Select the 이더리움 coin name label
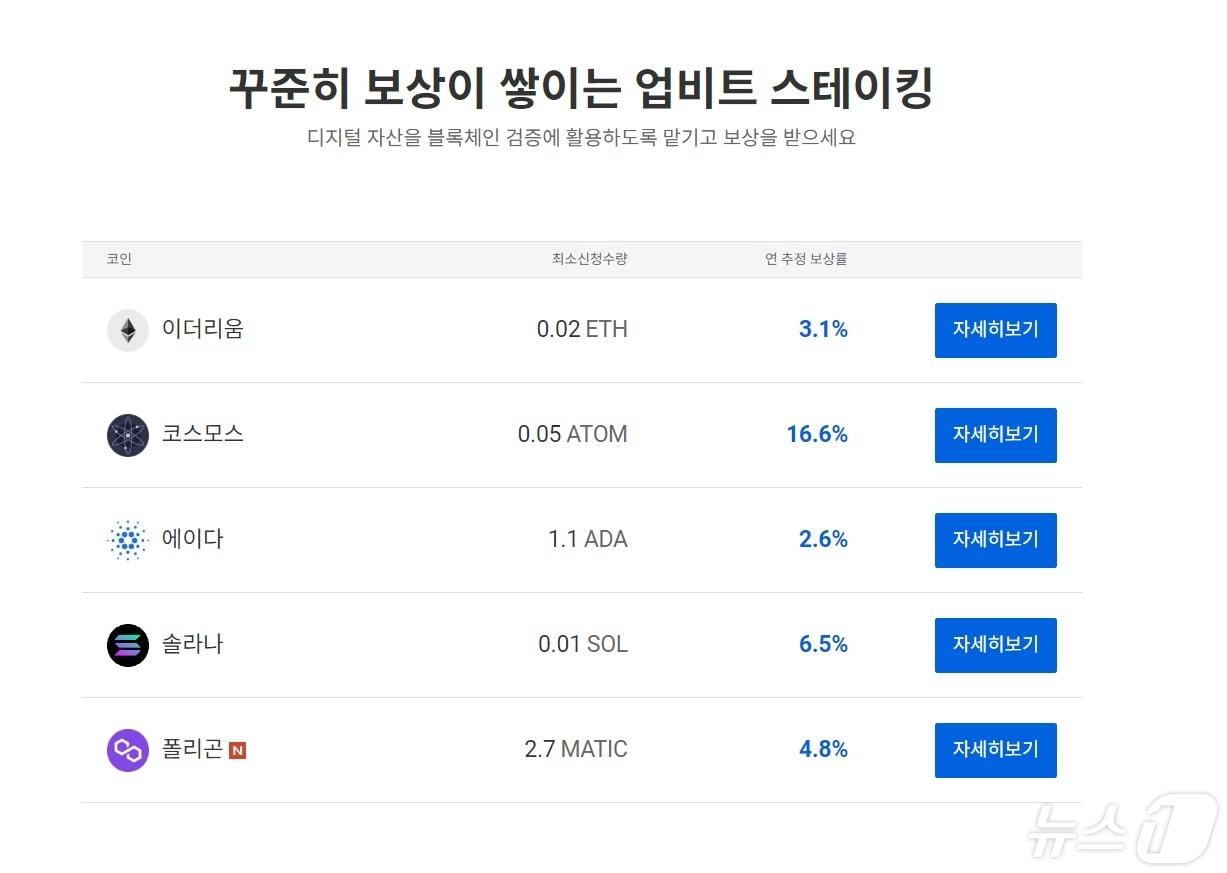The image size is (1227, 873). click(x=201, y=330)
